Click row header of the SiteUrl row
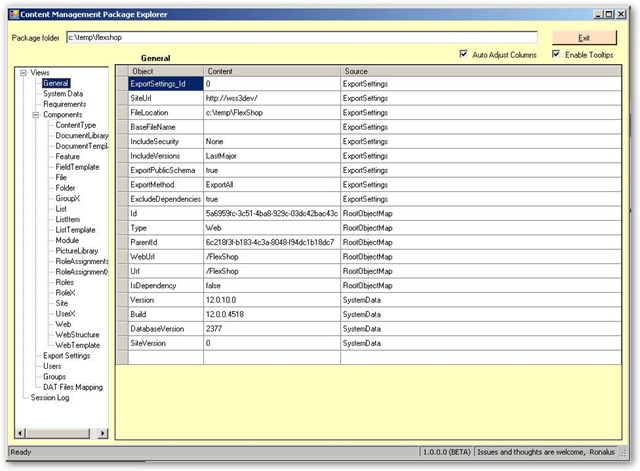 pos(122,98)
